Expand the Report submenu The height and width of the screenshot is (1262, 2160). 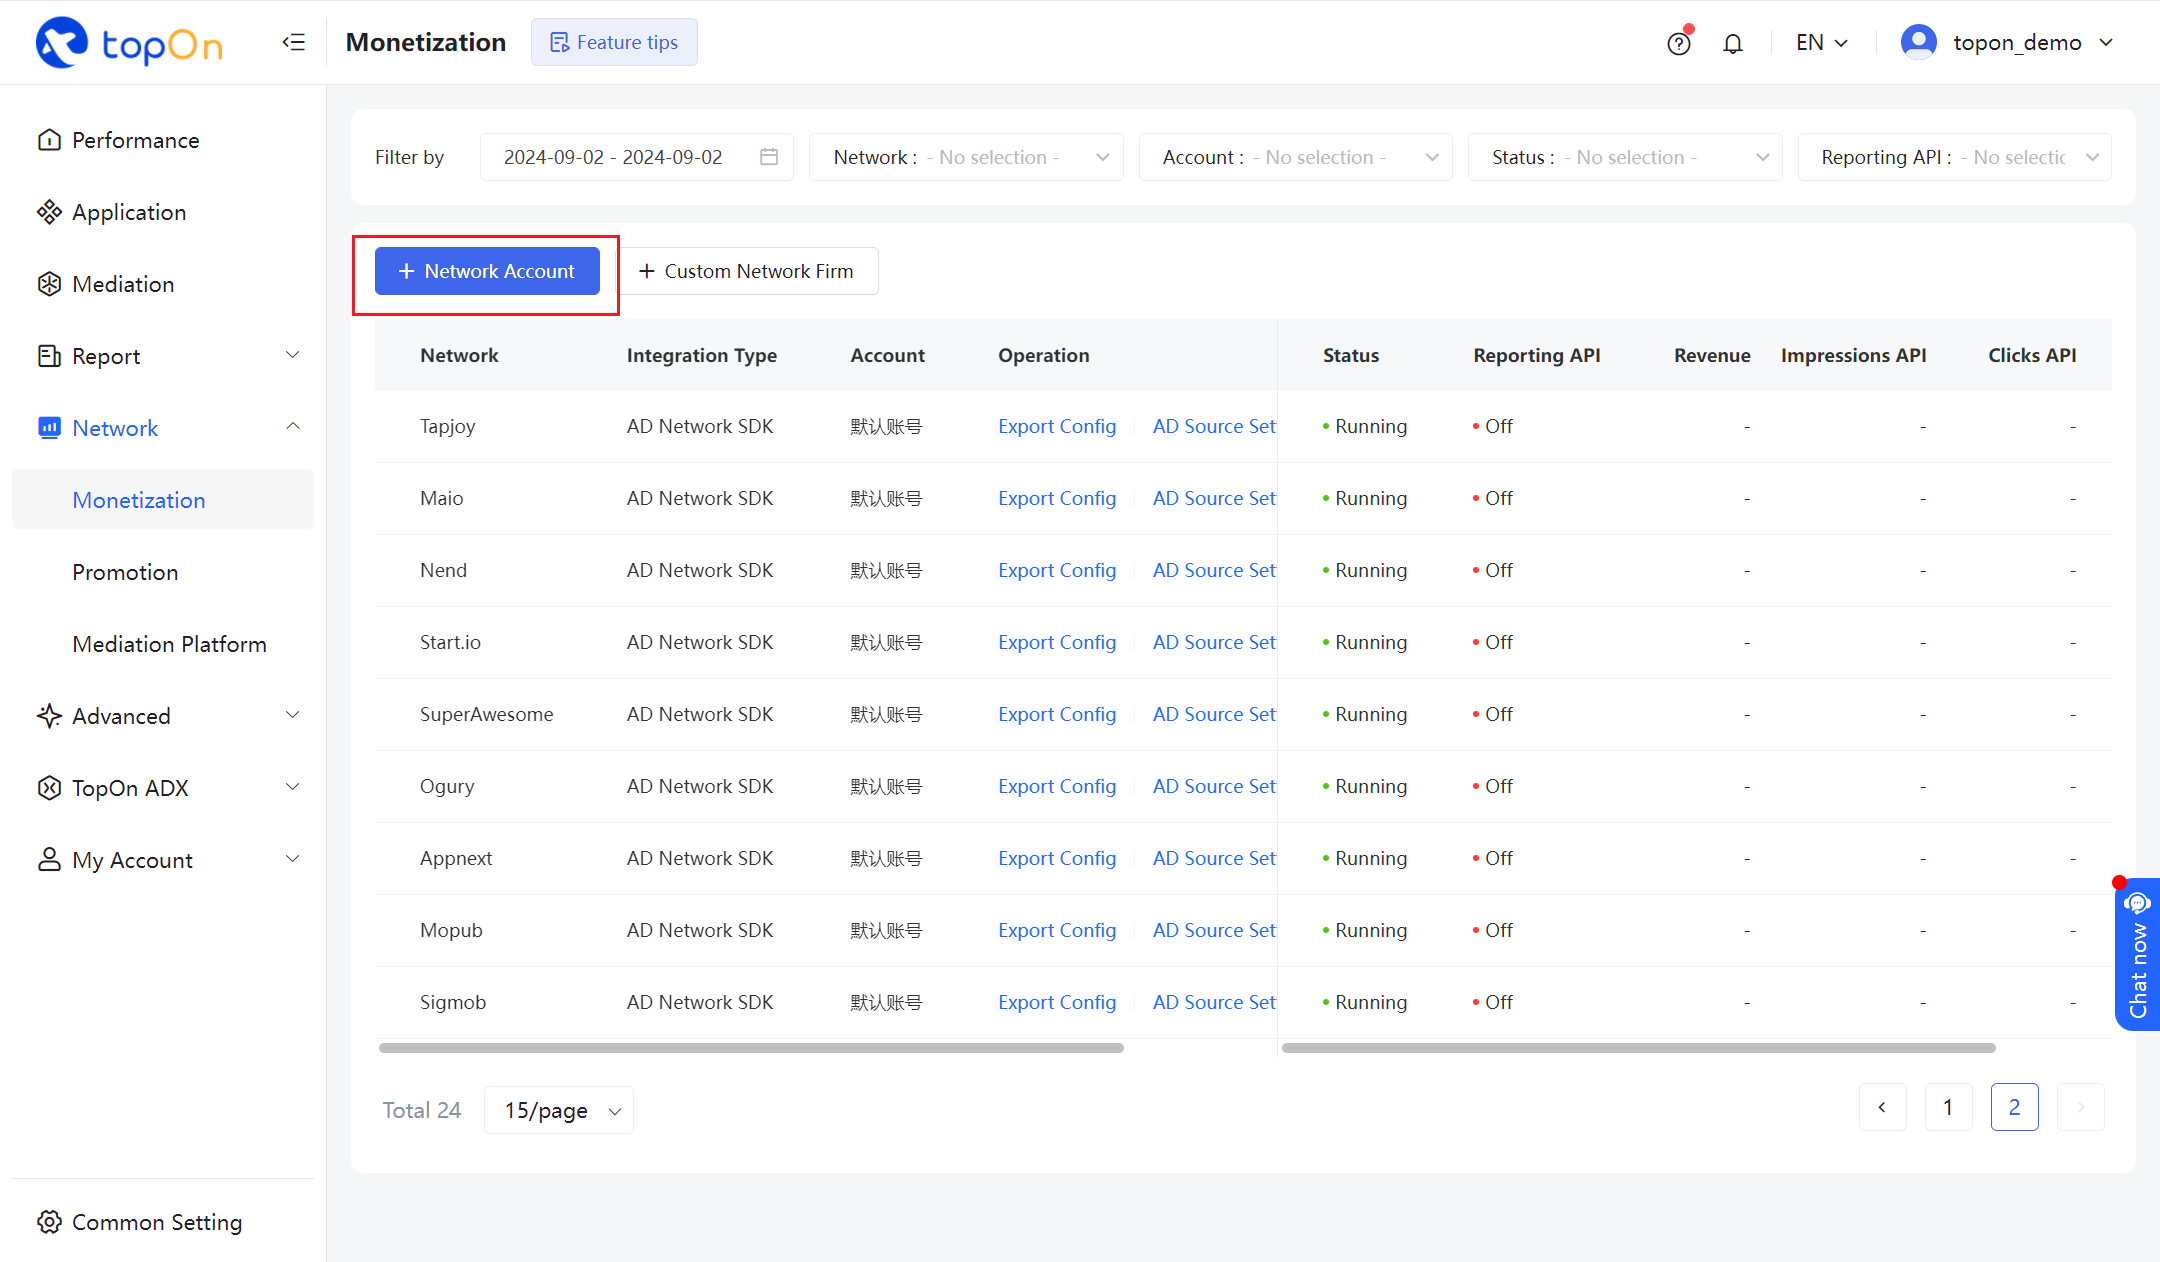[x=293, y=355]
